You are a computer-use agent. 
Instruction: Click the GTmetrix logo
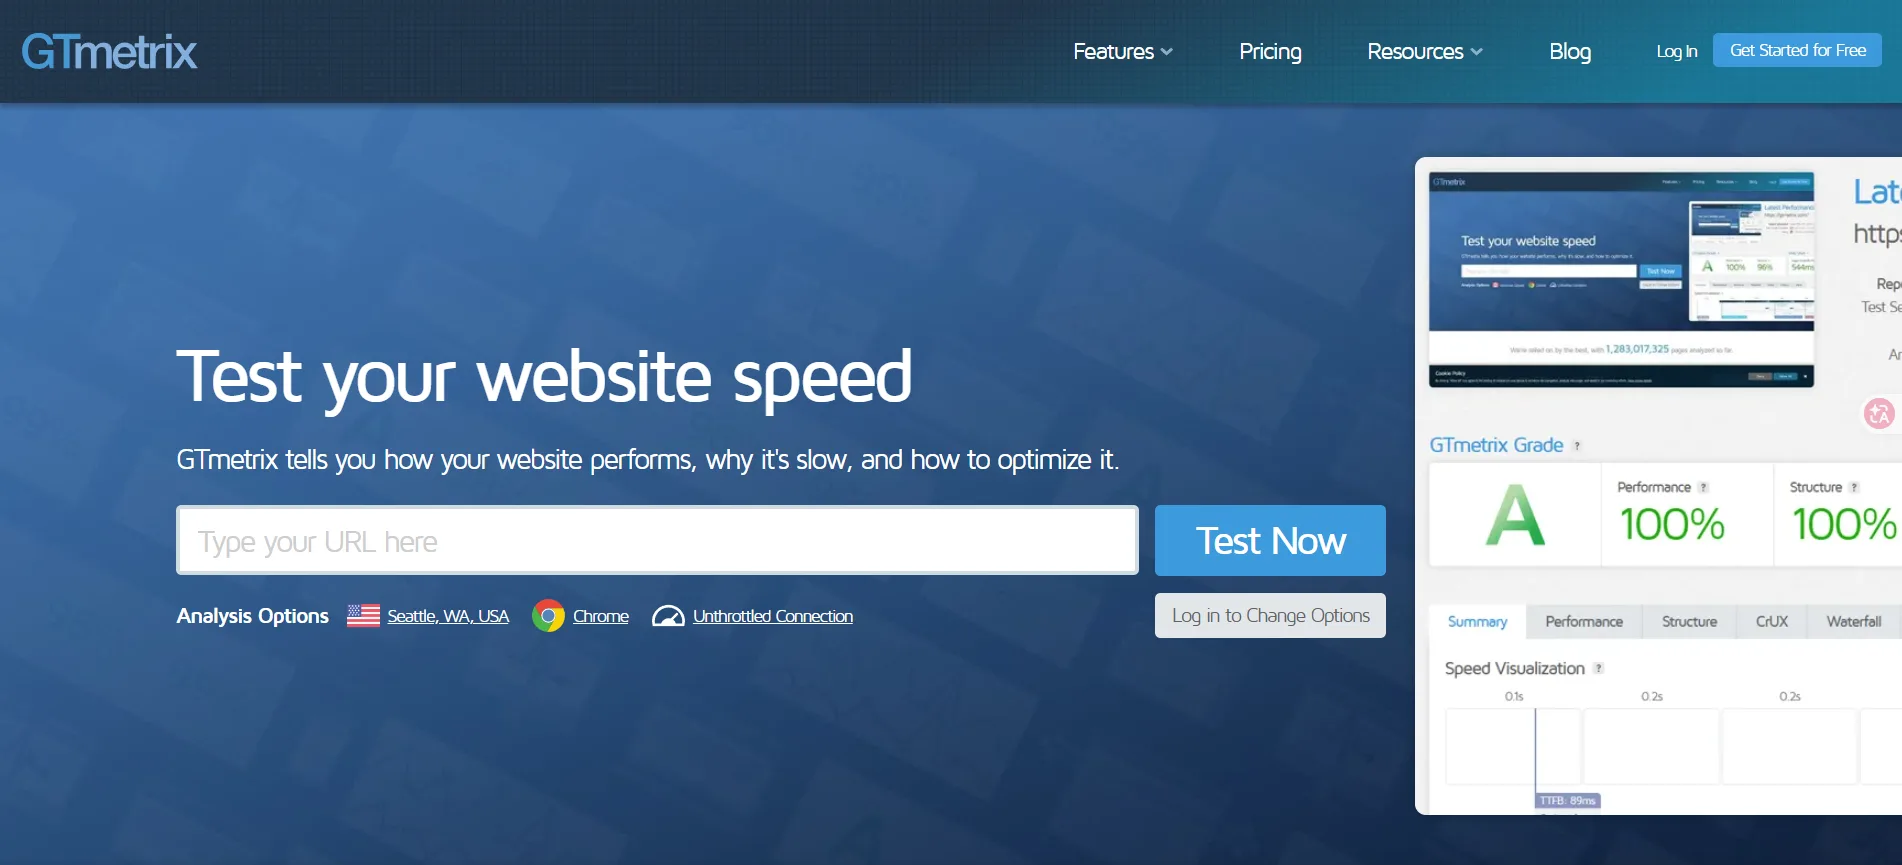109,51
